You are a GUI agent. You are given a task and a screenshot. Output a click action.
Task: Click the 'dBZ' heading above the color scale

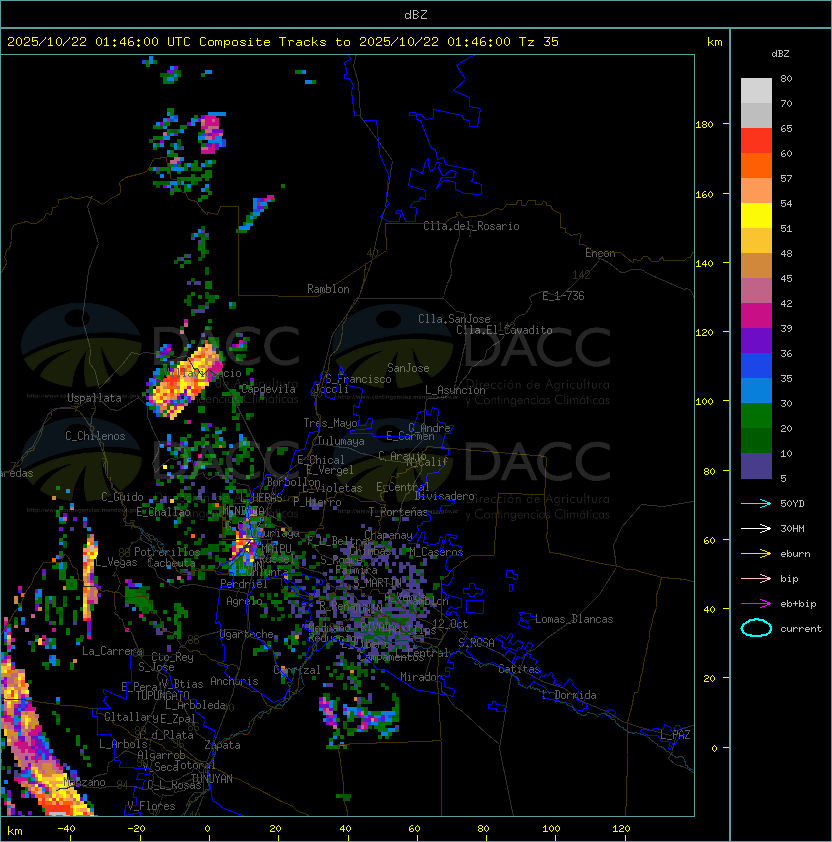point(780,54)
